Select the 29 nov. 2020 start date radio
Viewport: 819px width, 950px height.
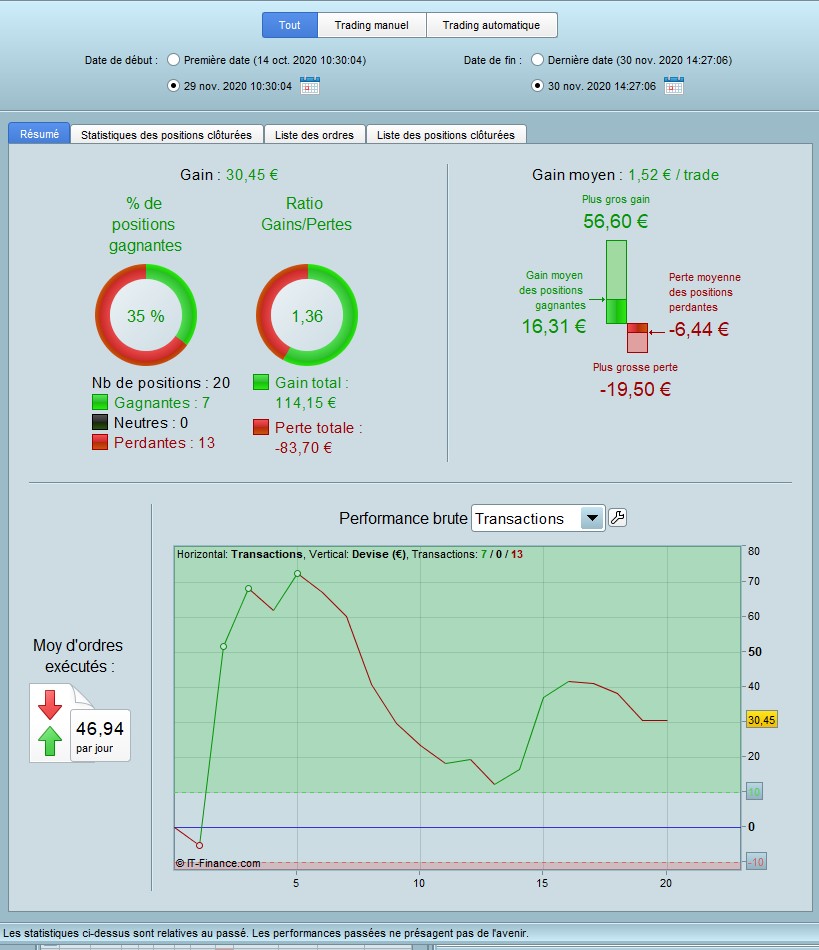click(x=174, y=86)
